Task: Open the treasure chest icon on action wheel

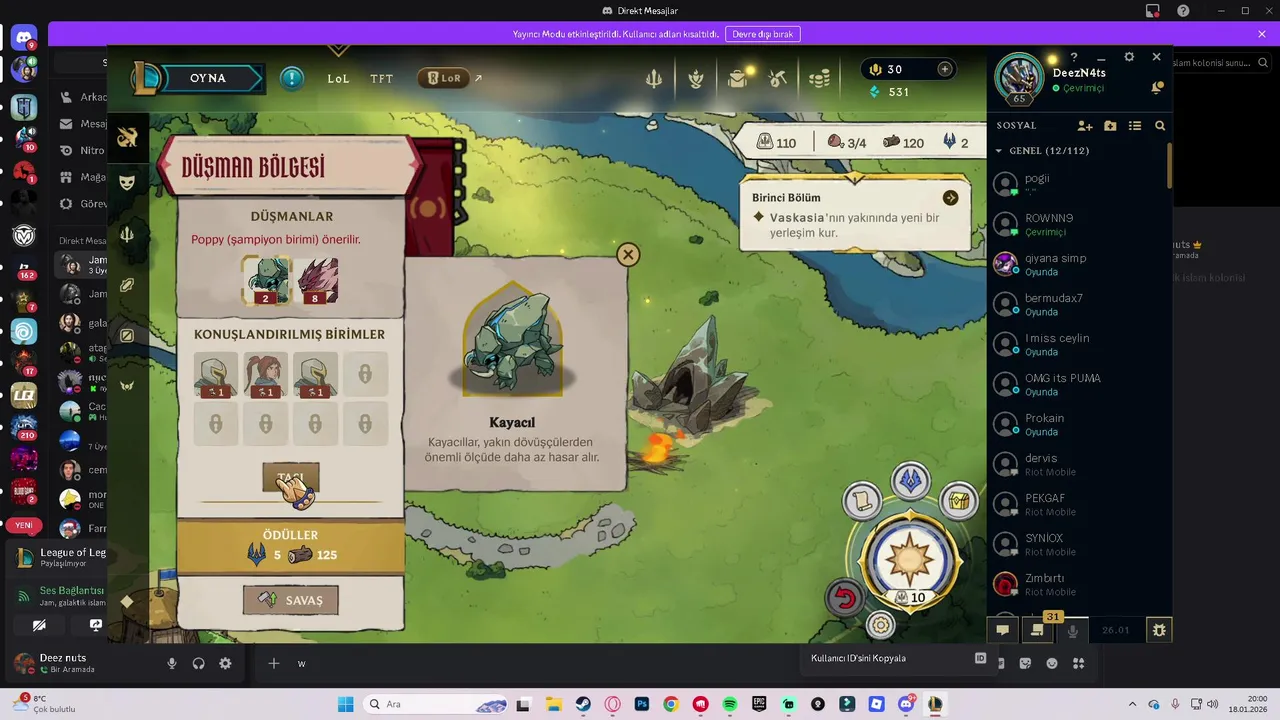Action: click(x=959, y=500)
